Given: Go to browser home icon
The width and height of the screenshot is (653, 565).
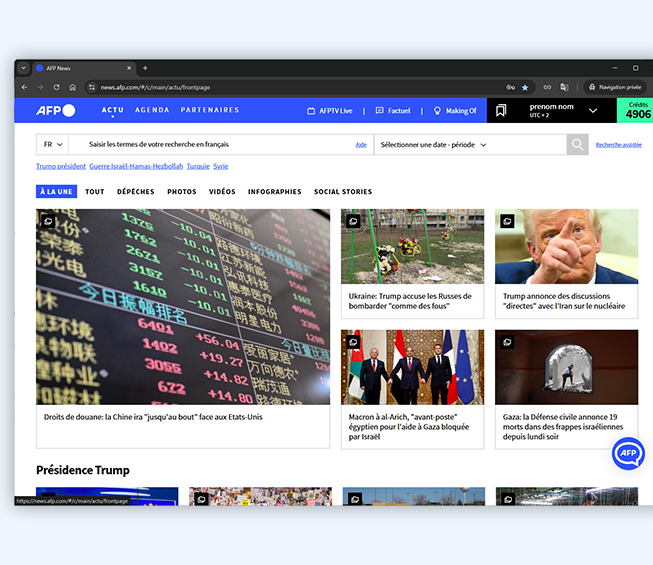Looking at the screenshot, I should click(x=72, y=87).
